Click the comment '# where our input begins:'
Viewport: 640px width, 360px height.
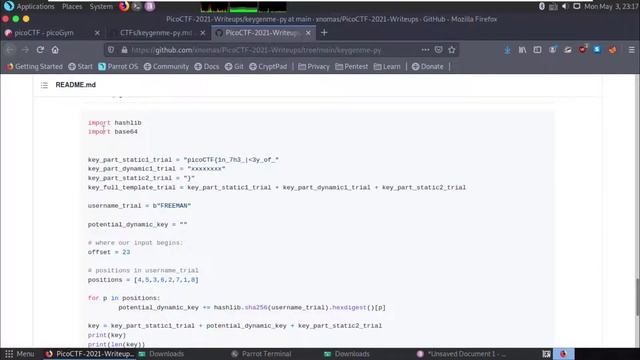[x=136, y=243]
